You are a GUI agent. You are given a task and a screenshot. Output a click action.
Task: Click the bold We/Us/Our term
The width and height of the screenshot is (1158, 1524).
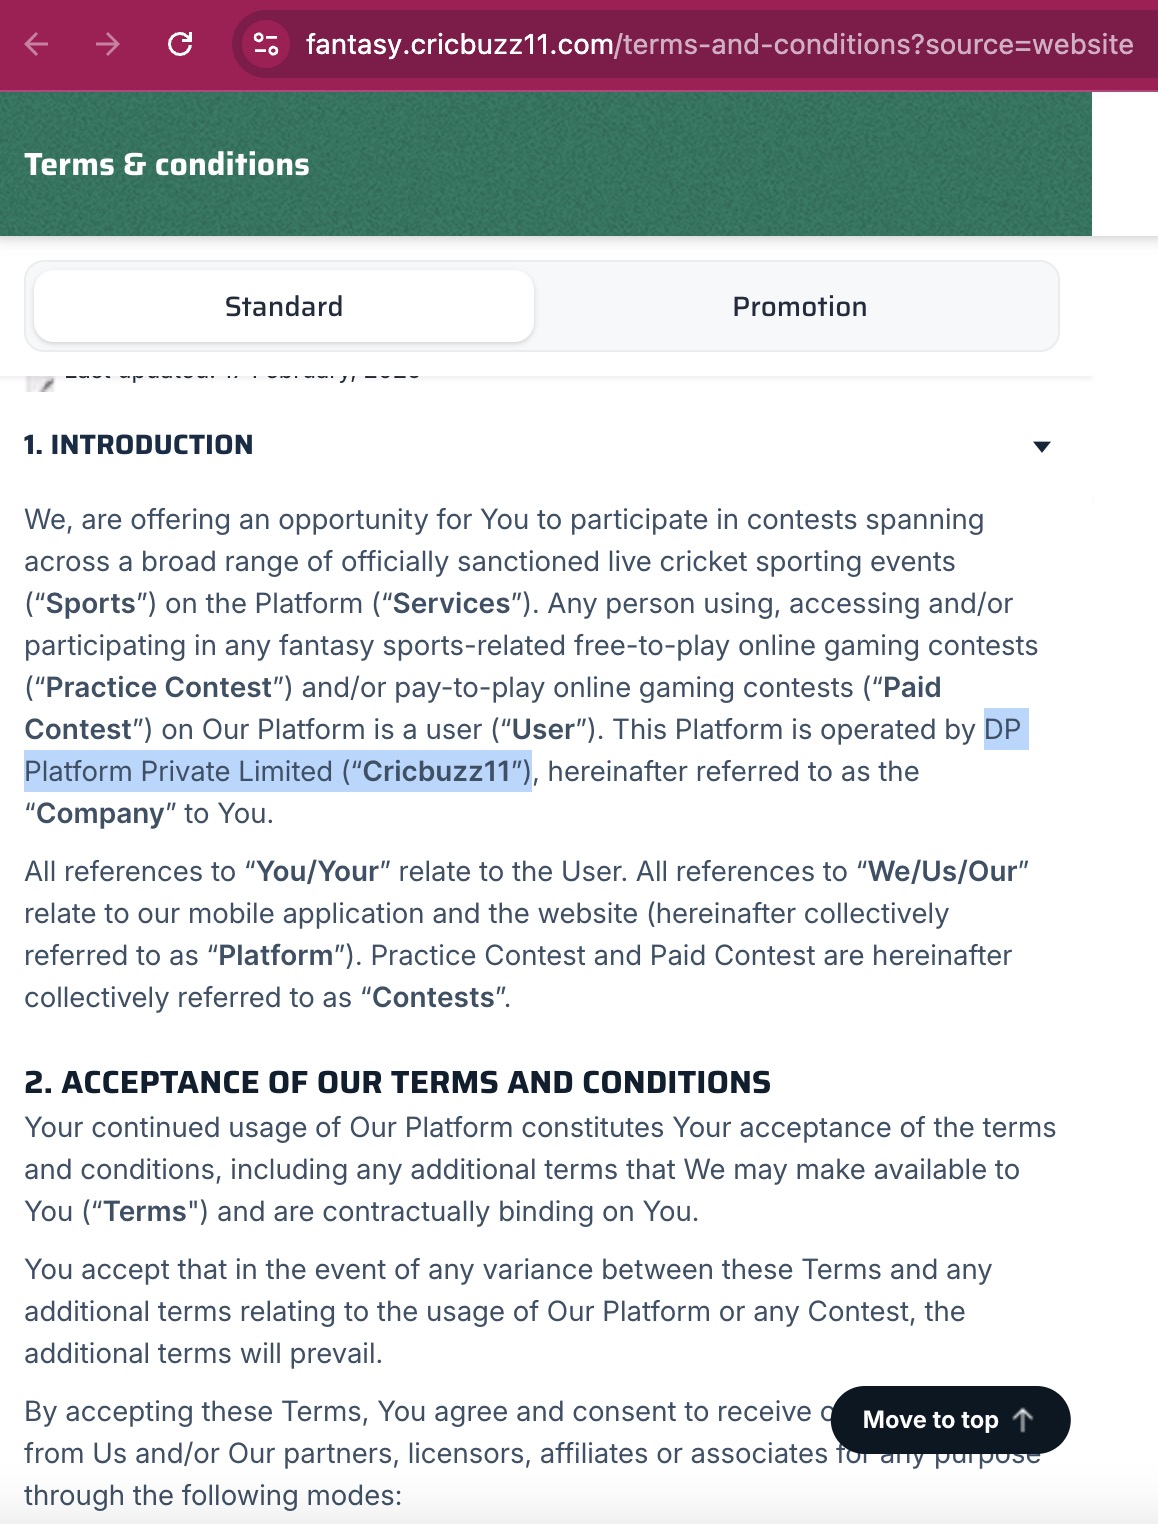(x=943, y=871)
